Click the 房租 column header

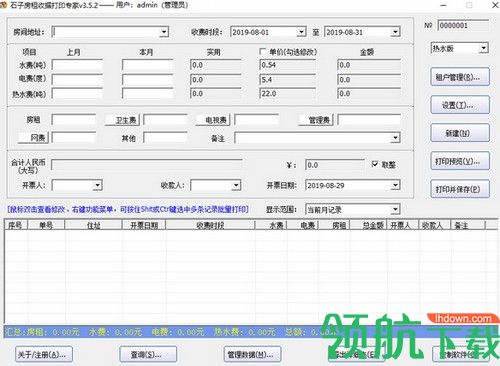pos(334,225)
